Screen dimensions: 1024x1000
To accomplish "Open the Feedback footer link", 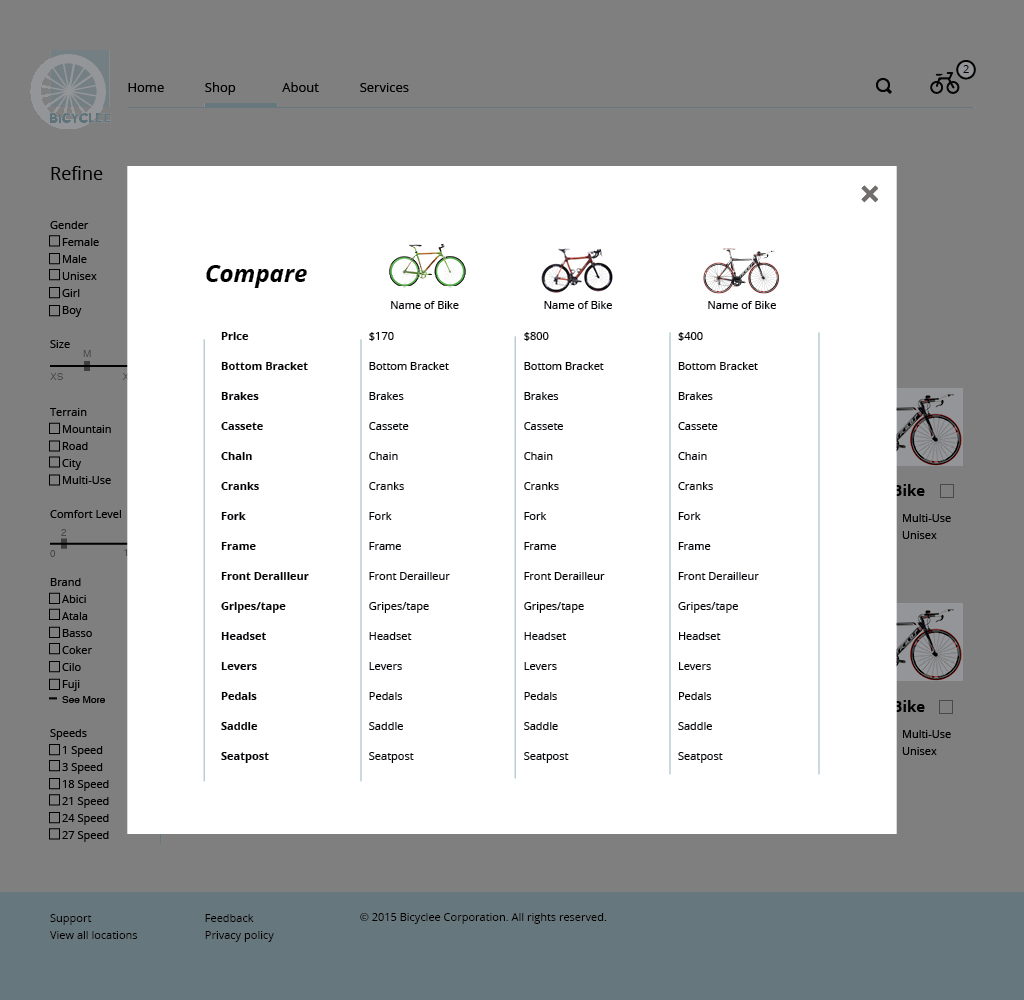I will coord(229,918).
